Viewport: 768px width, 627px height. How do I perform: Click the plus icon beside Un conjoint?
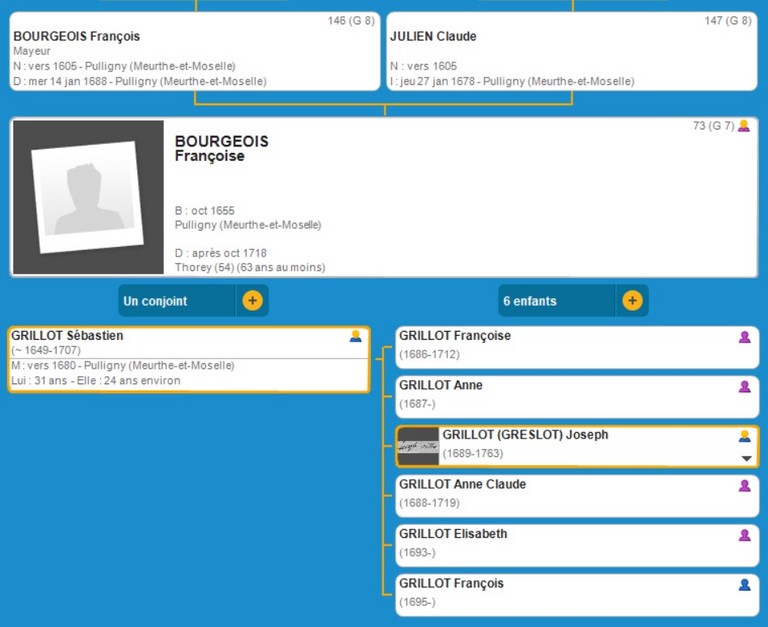pyautogui.click(x=252, y=301)
